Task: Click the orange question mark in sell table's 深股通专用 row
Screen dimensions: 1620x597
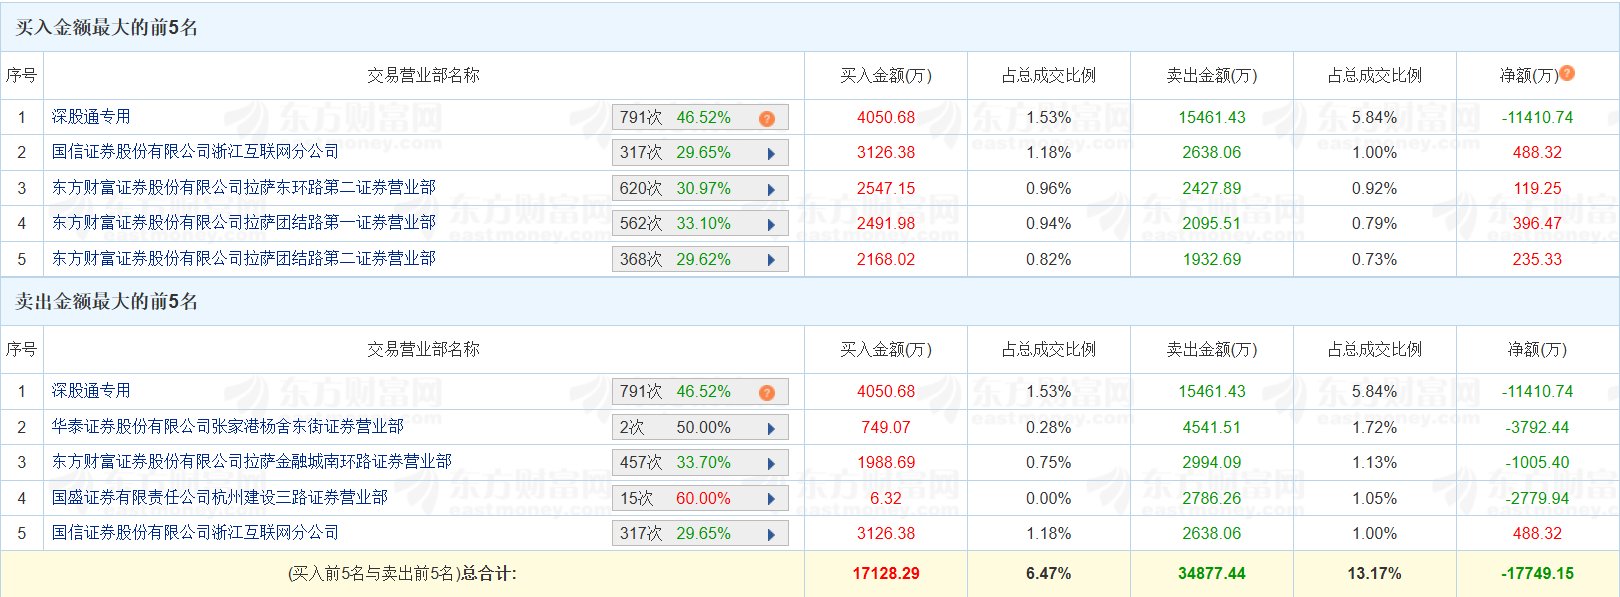Action: coord(767,392)
